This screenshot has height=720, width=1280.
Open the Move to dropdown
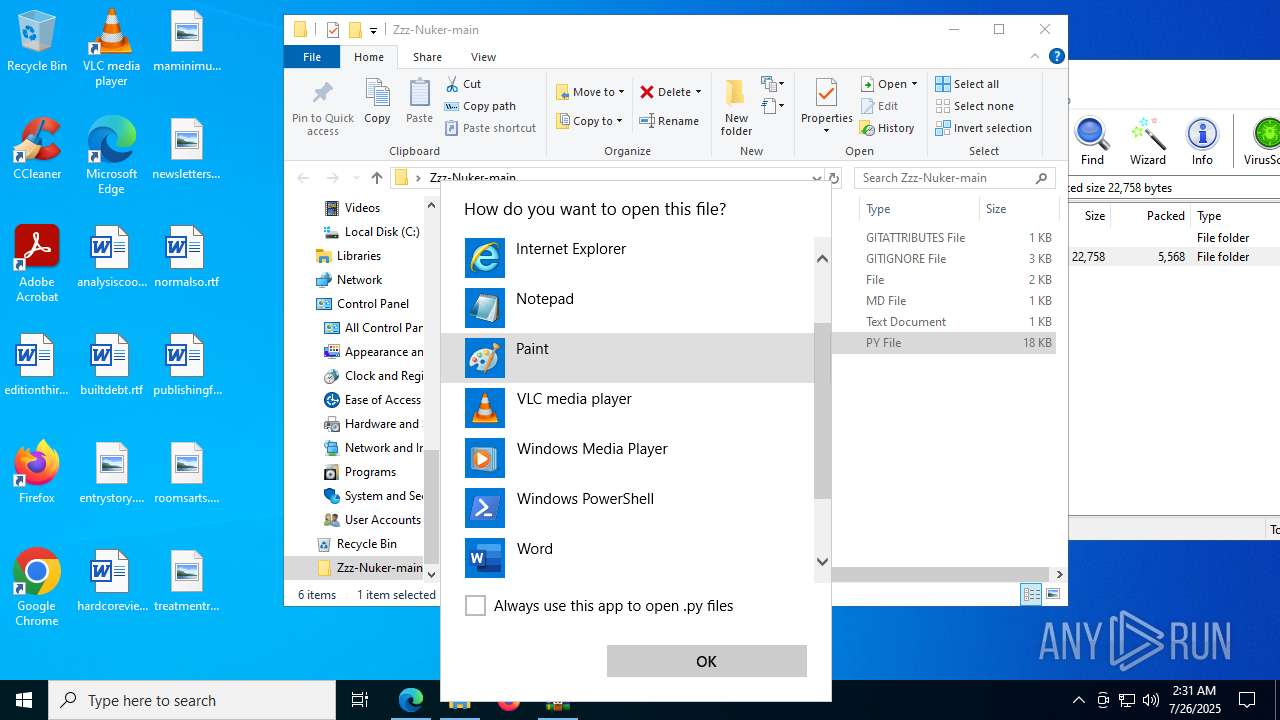tap(590, 92)
